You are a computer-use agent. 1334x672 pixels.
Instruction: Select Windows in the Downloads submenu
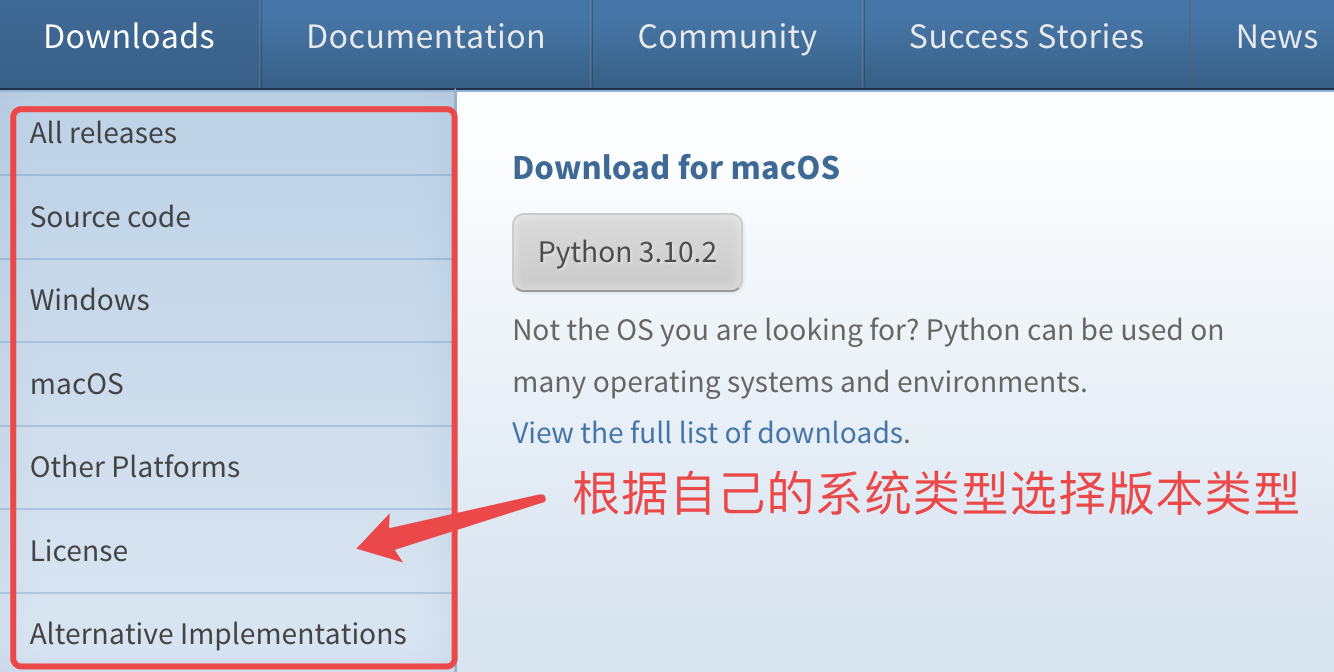pos(90,300)
